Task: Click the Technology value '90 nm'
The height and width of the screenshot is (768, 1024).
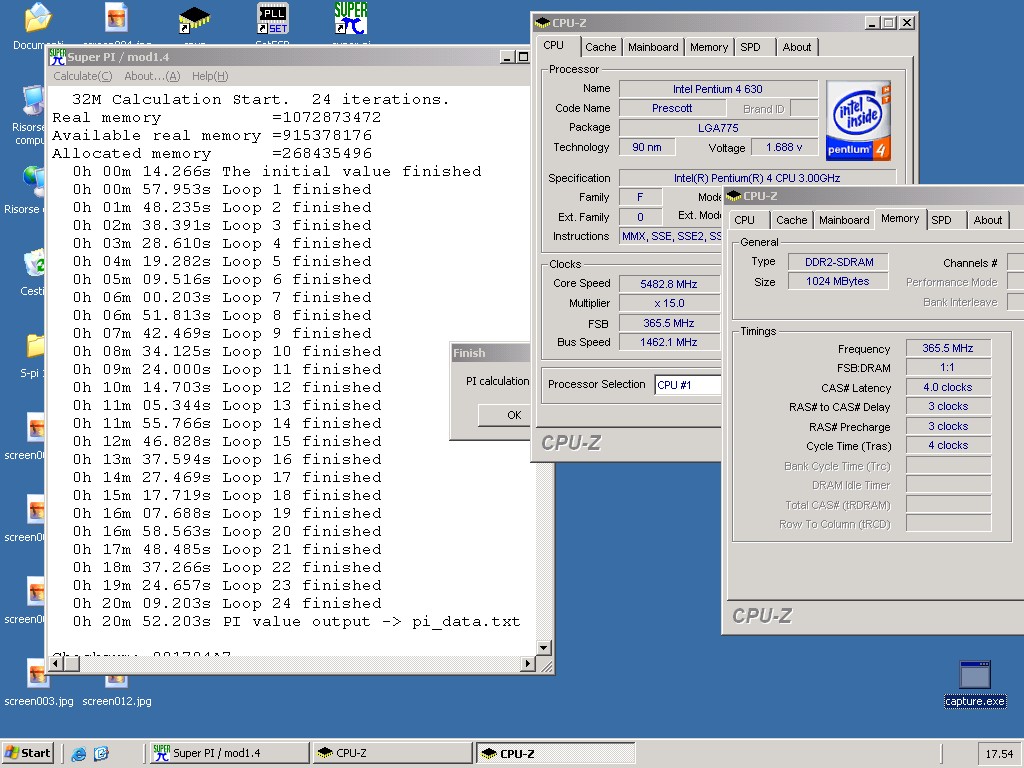Action: click(x=647, y=148)
